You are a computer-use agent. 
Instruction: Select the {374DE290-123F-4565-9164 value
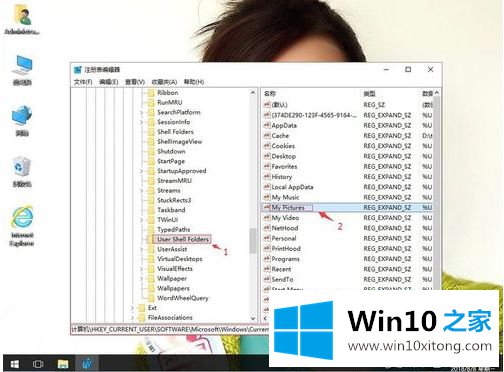tap(314, 115)
